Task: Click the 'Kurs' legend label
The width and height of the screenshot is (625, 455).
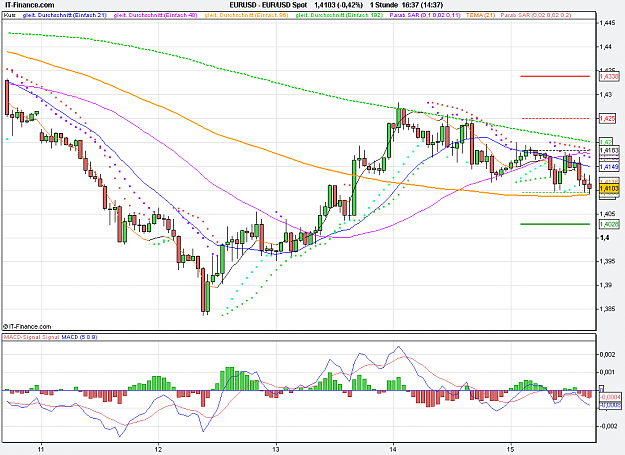Action: (10, 15)
